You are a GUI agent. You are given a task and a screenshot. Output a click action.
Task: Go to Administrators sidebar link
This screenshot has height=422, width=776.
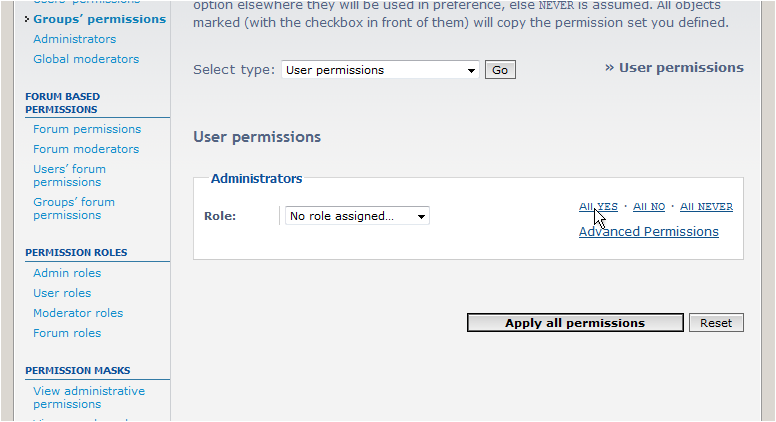tap(74, 39)
